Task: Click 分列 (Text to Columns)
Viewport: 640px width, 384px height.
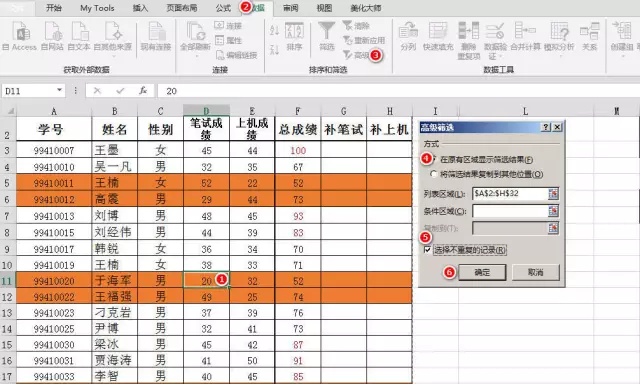Action: coord(408,36)
